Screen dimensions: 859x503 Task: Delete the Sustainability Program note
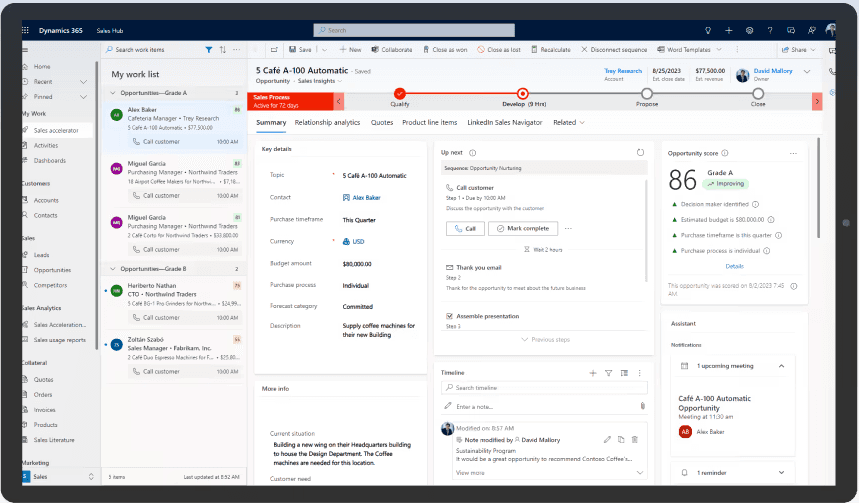tap(634, 439)
